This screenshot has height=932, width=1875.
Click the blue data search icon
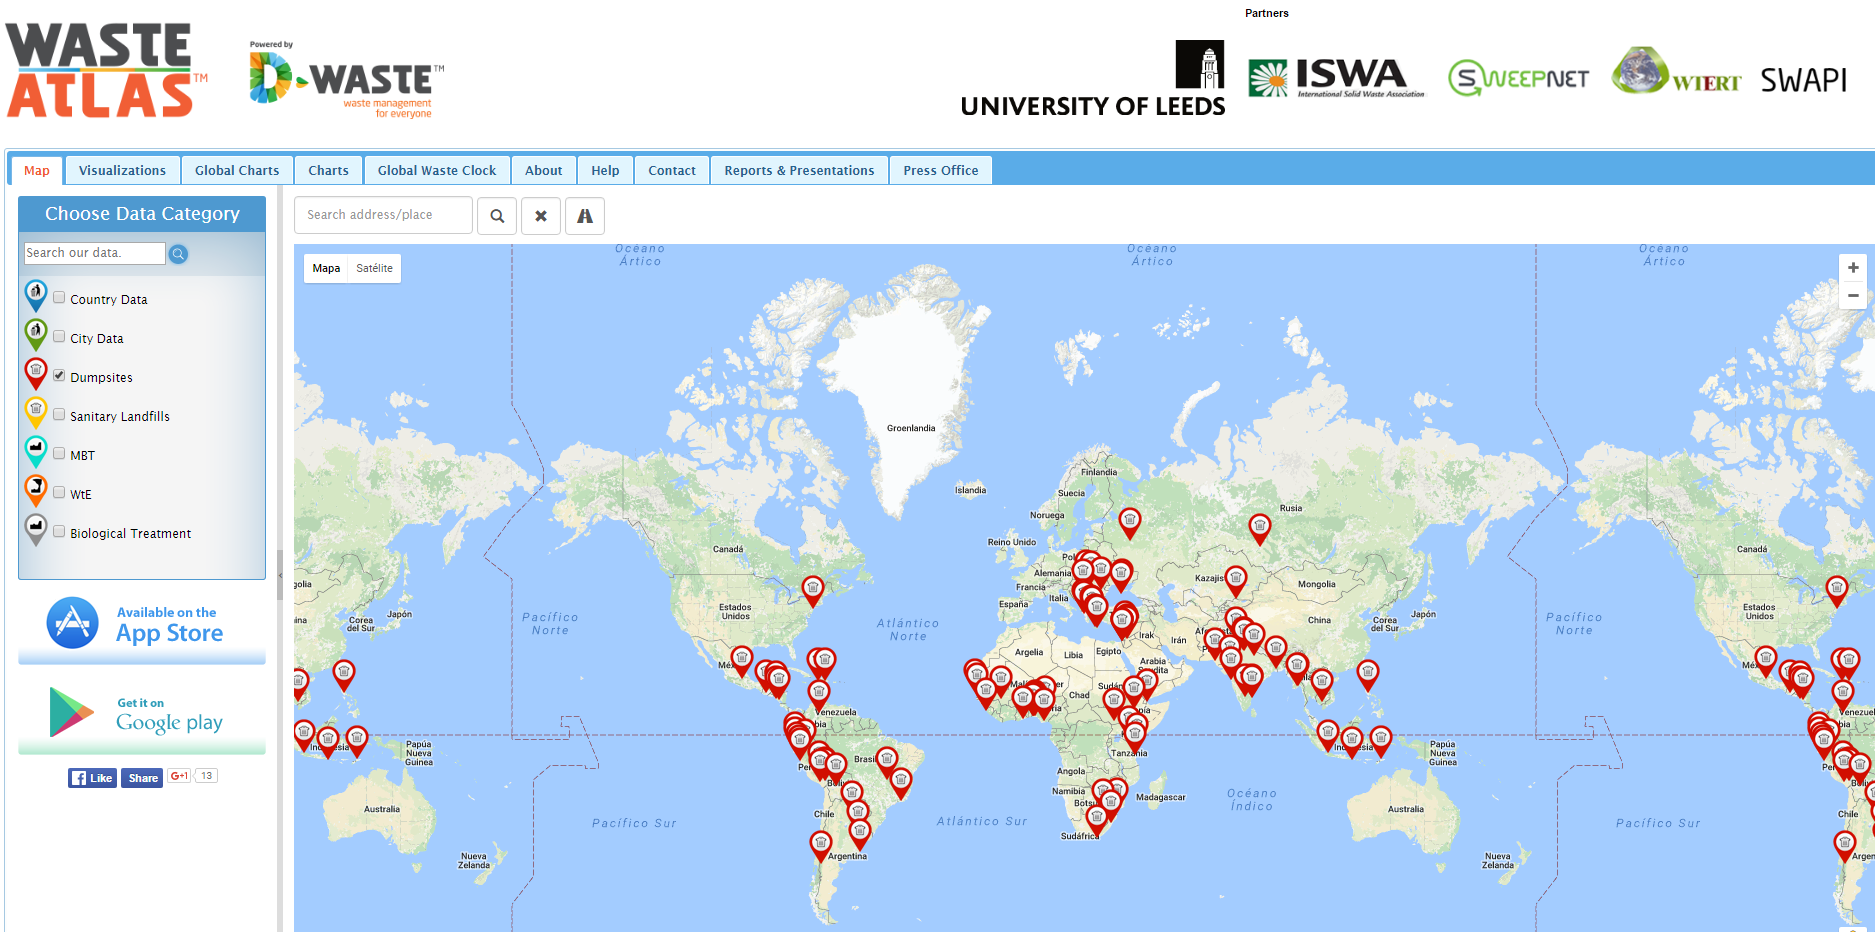click(178, 254)
